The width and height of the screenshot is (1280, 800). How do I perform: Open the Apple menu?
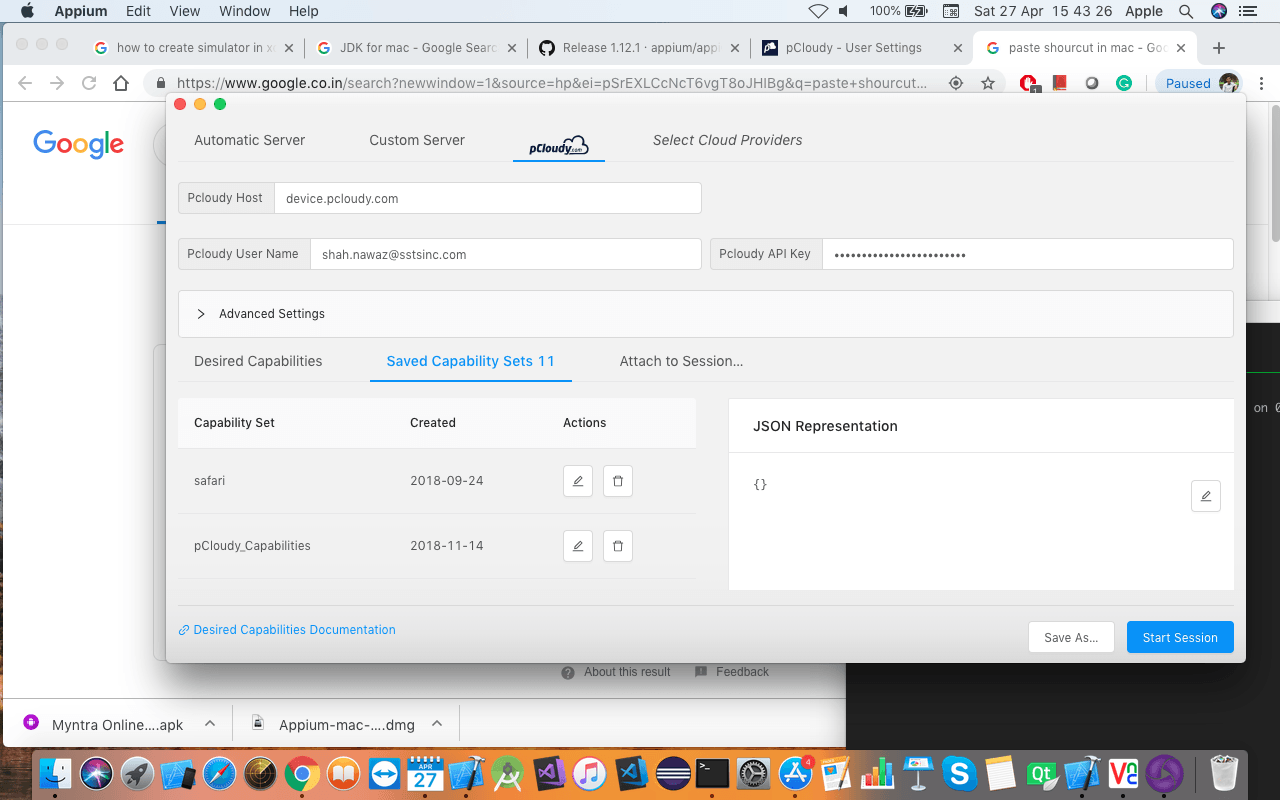pyautogui.click(x=27, y=11)
